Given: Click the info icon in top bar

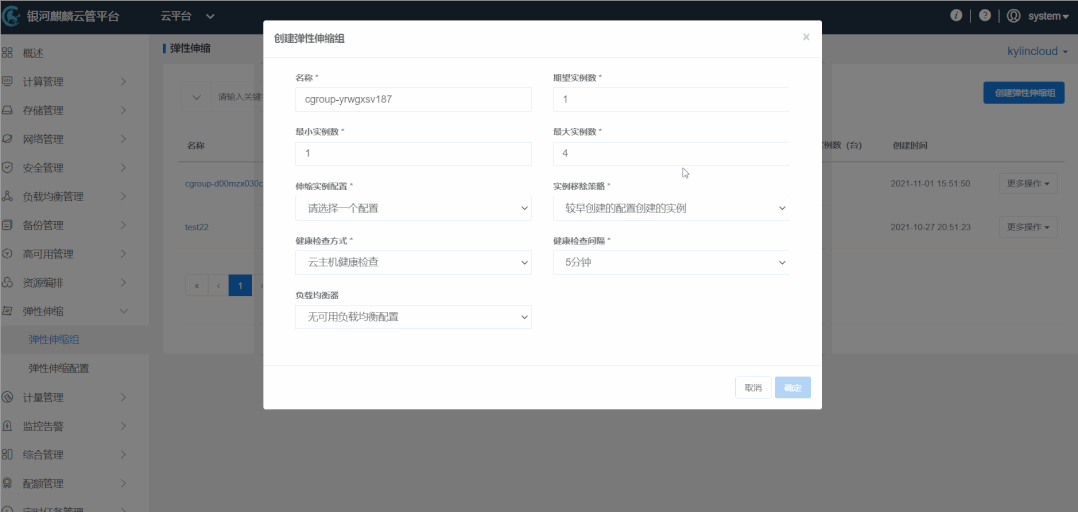Looking at the screenshot, I should pyautogui.click(x=956, y=16).
